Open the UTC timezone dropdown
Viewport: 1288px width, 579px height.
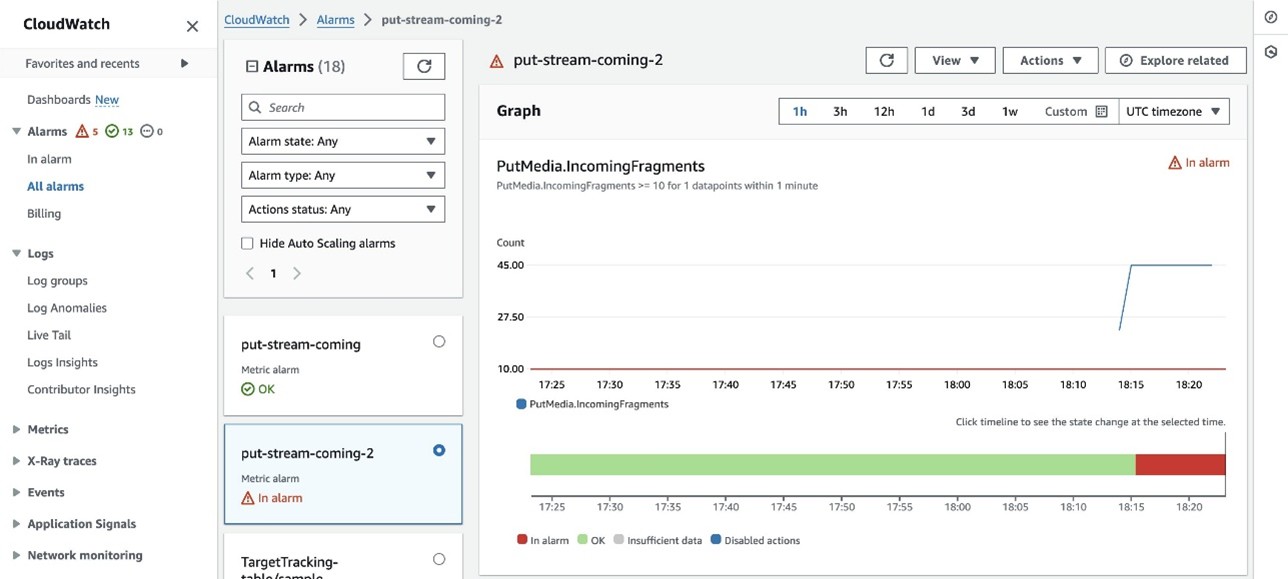(x=1173, y=112)
